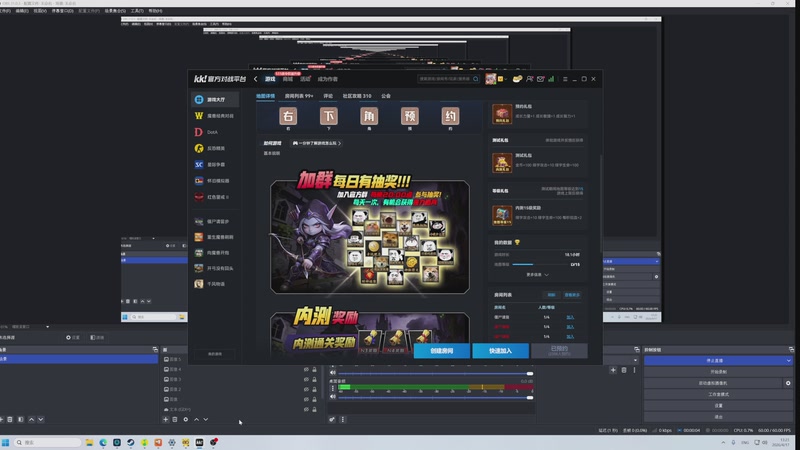Click the 创建房间 button

tap(442, 351)
